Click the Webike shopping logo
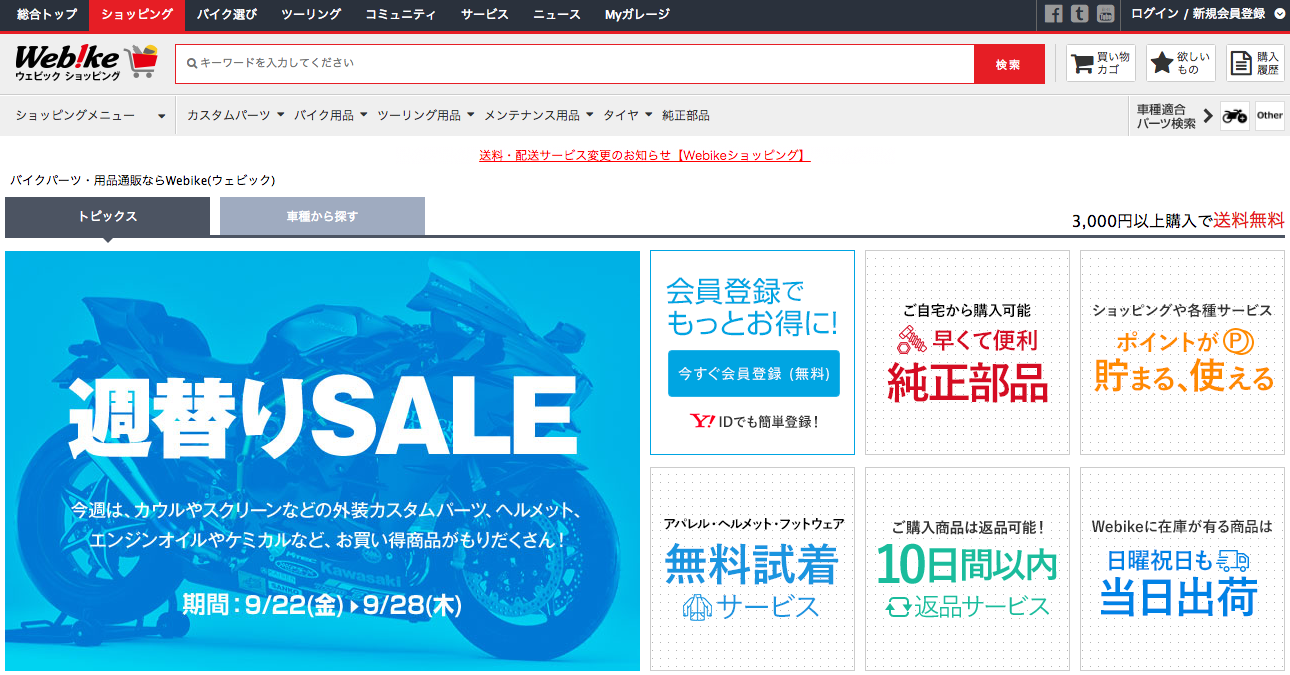 pyautogui.click(x=87, y=63)
